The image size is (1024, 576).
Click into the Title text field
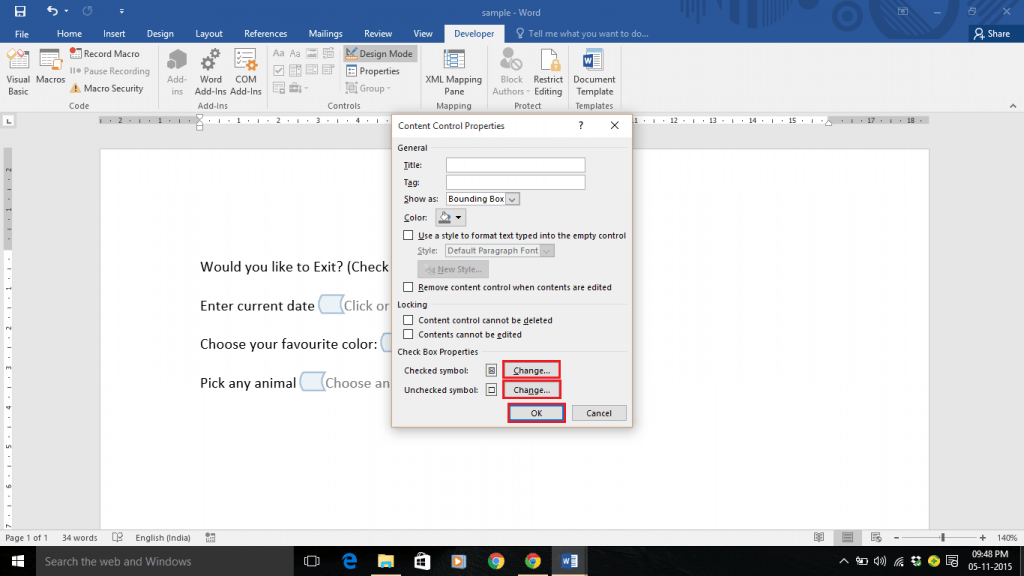click(x=515, y=165)
